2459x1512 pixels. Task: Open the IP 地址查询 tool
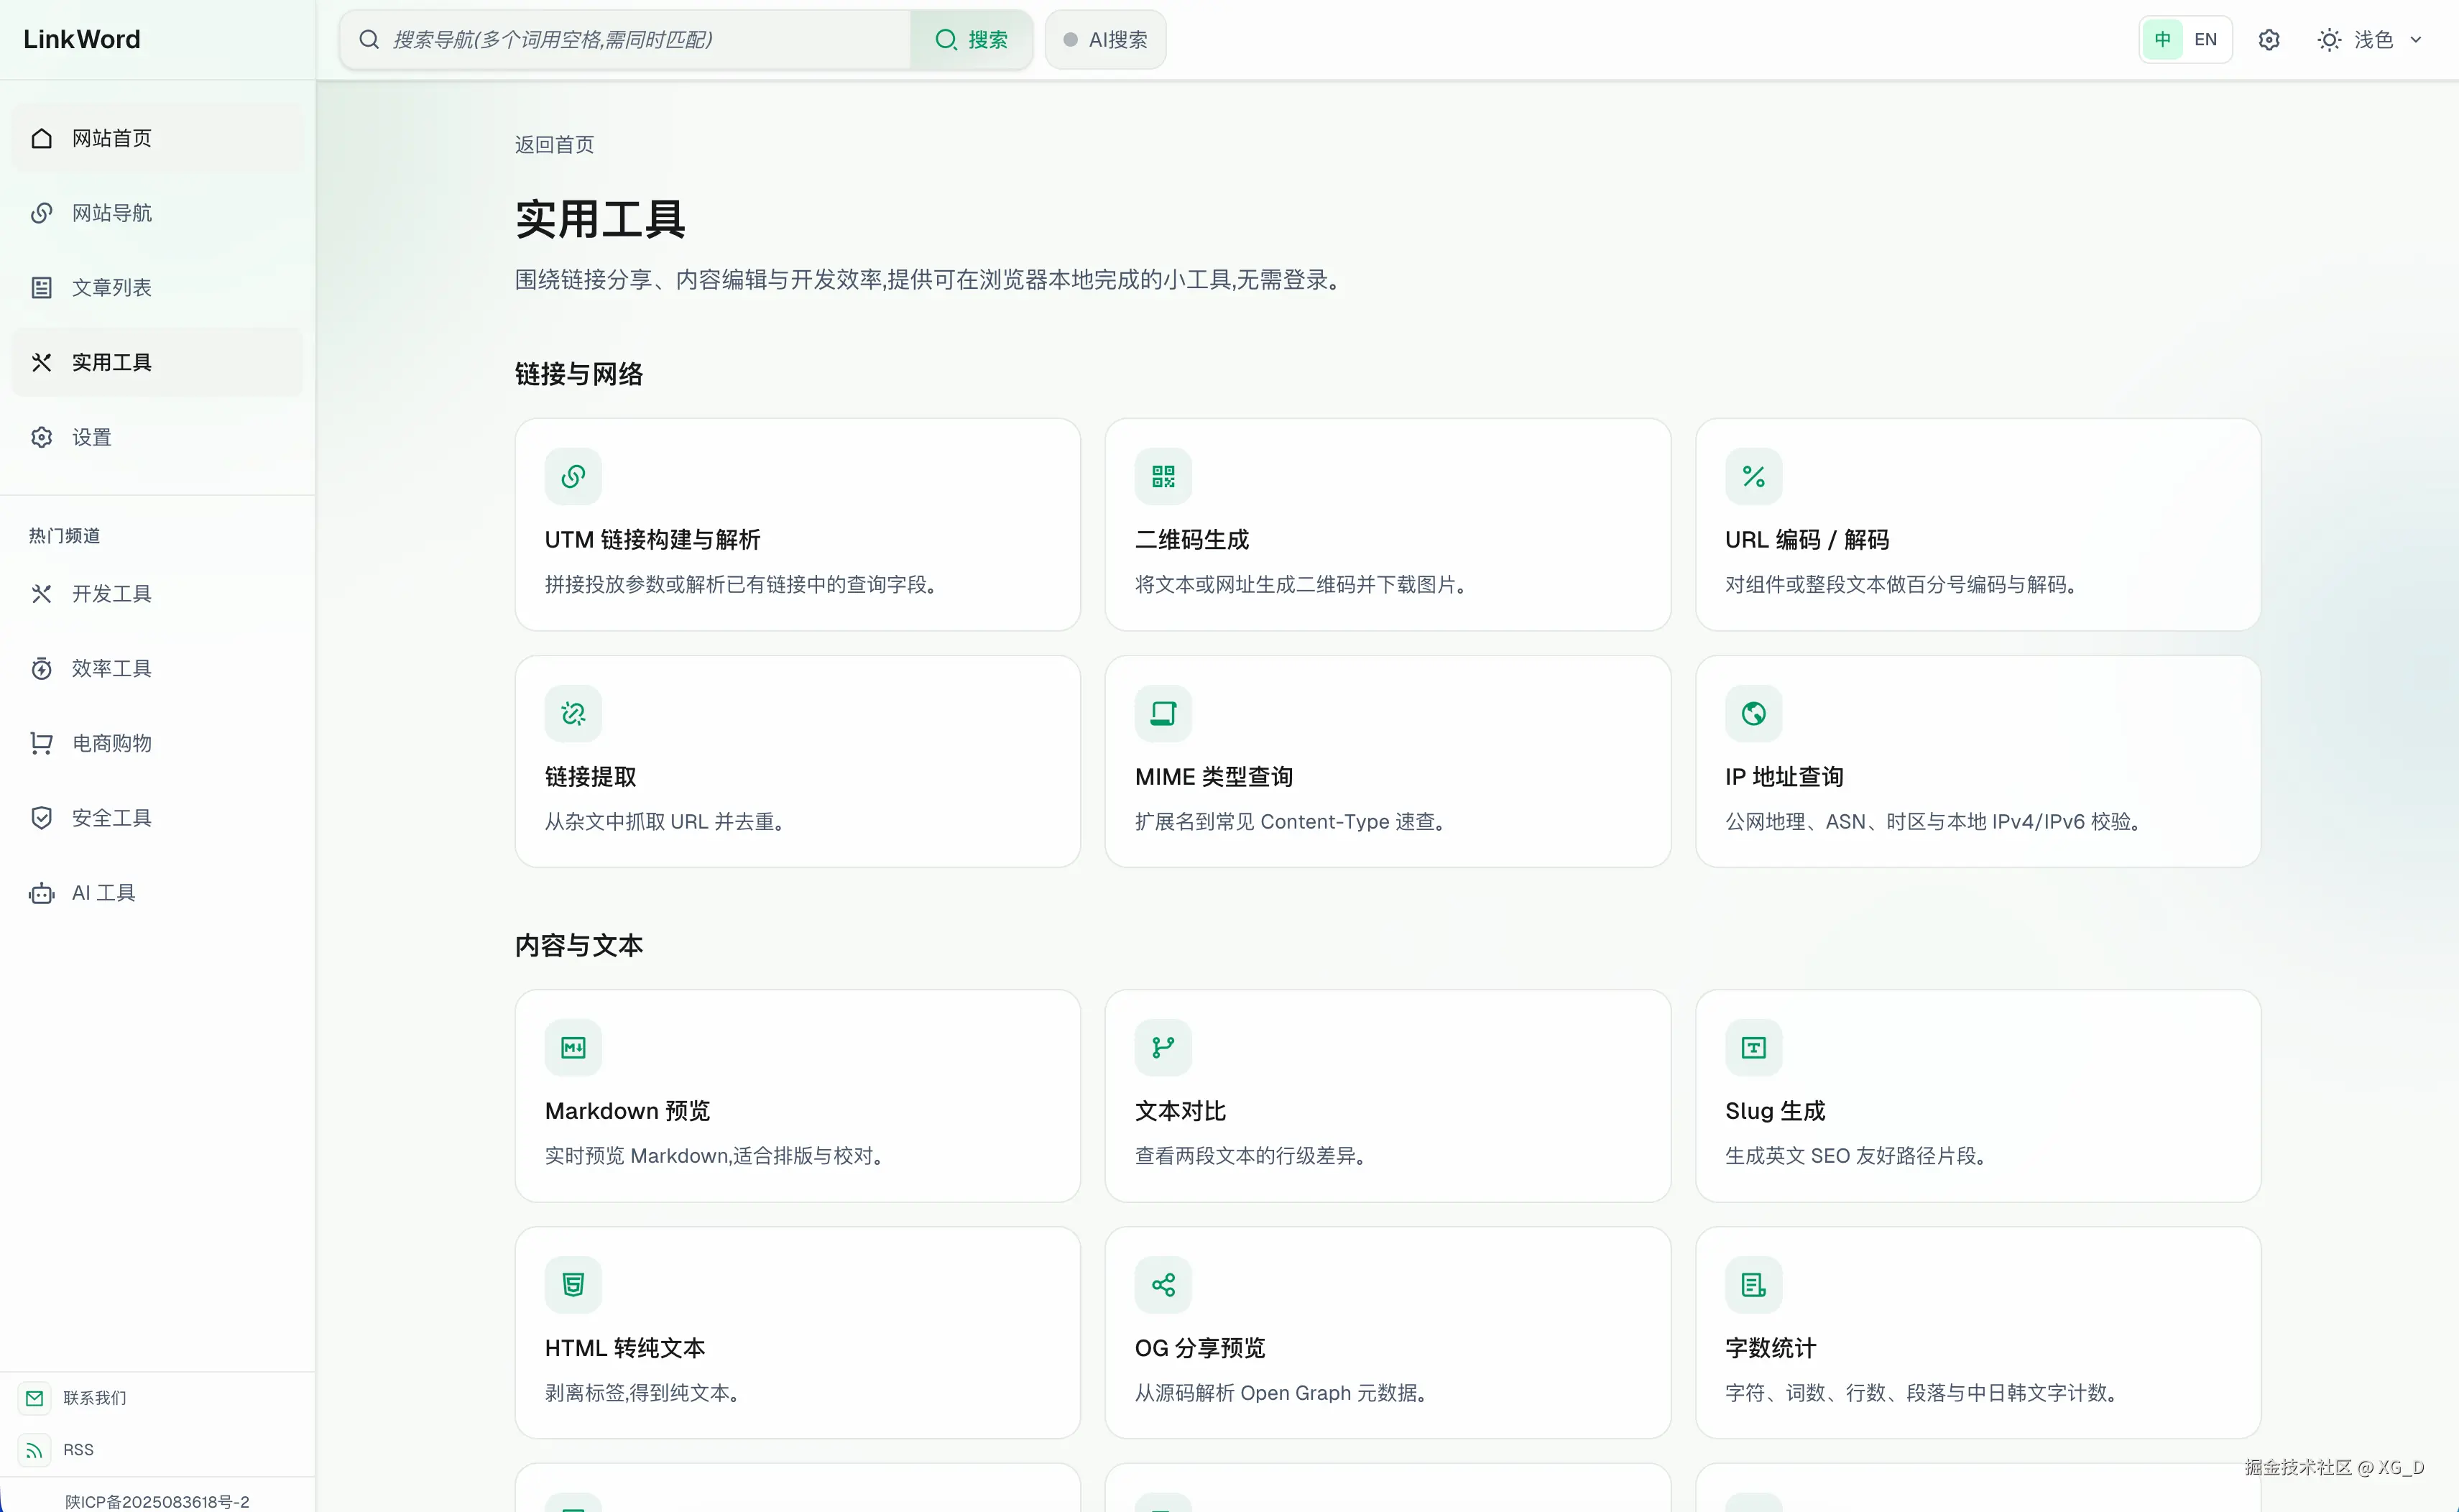click(x=1977, y=760)
